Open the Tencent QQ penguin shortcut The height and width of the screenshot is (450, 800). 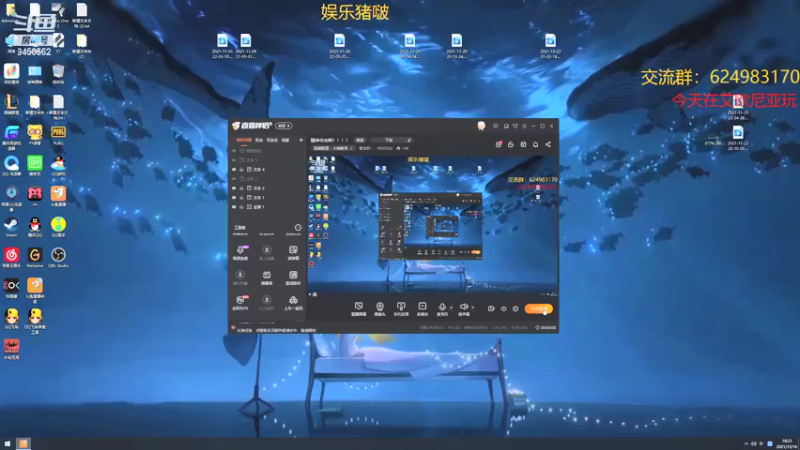pyautogui.click(x=35, y=227)
